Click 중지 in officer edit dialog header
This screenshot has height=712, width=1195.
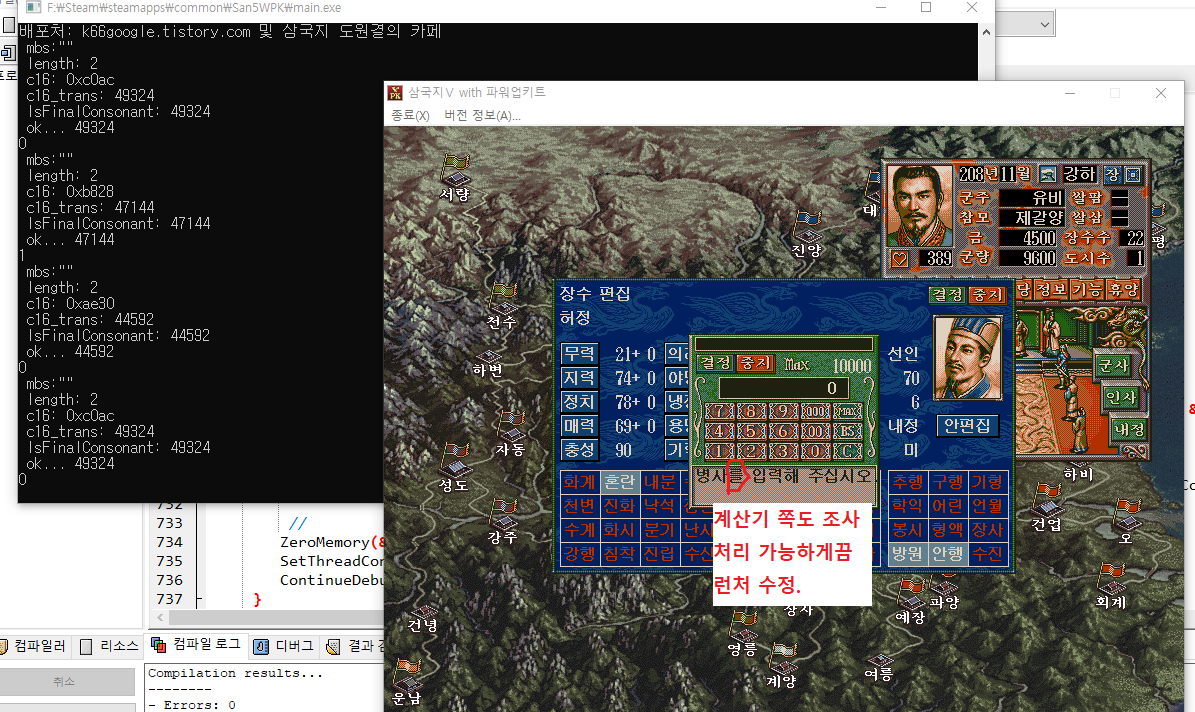click(x=987, y=295)
